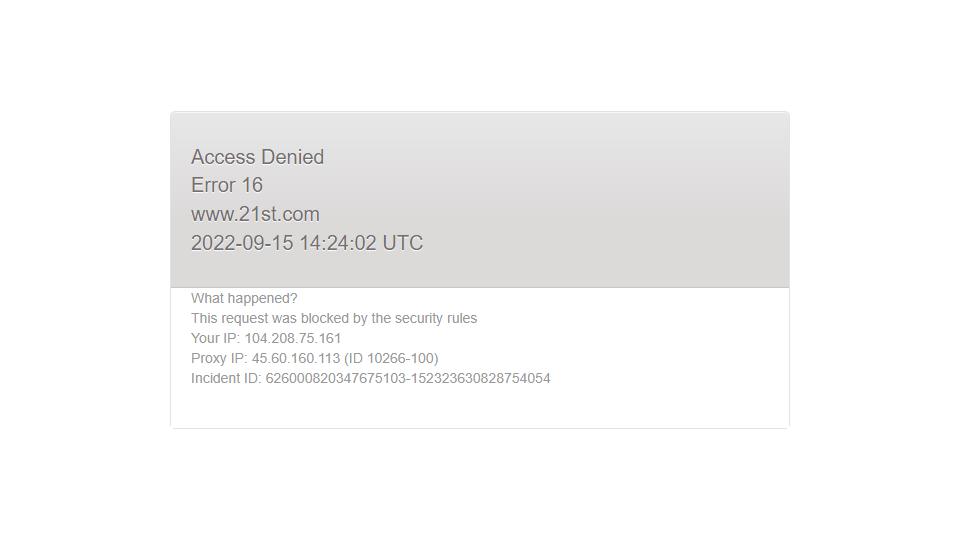The image size is (960, 540).
Task: Select the "Error 16" text line
Action: click(x=227, y=185)
